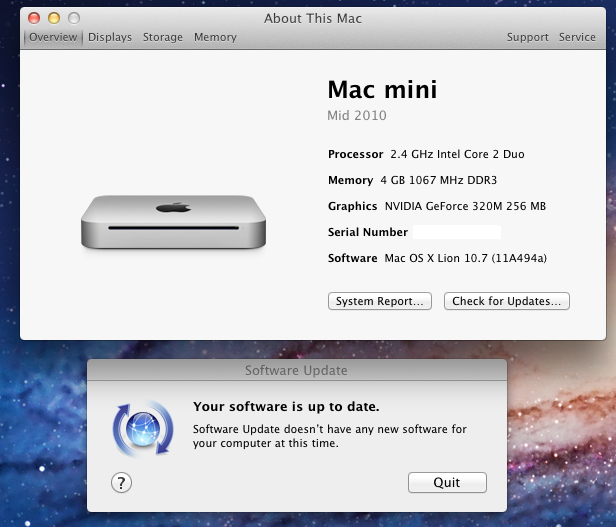Viewport: 616px width, 527px height.
Task: Click the Mac mini heading
Action: (382, 90)
